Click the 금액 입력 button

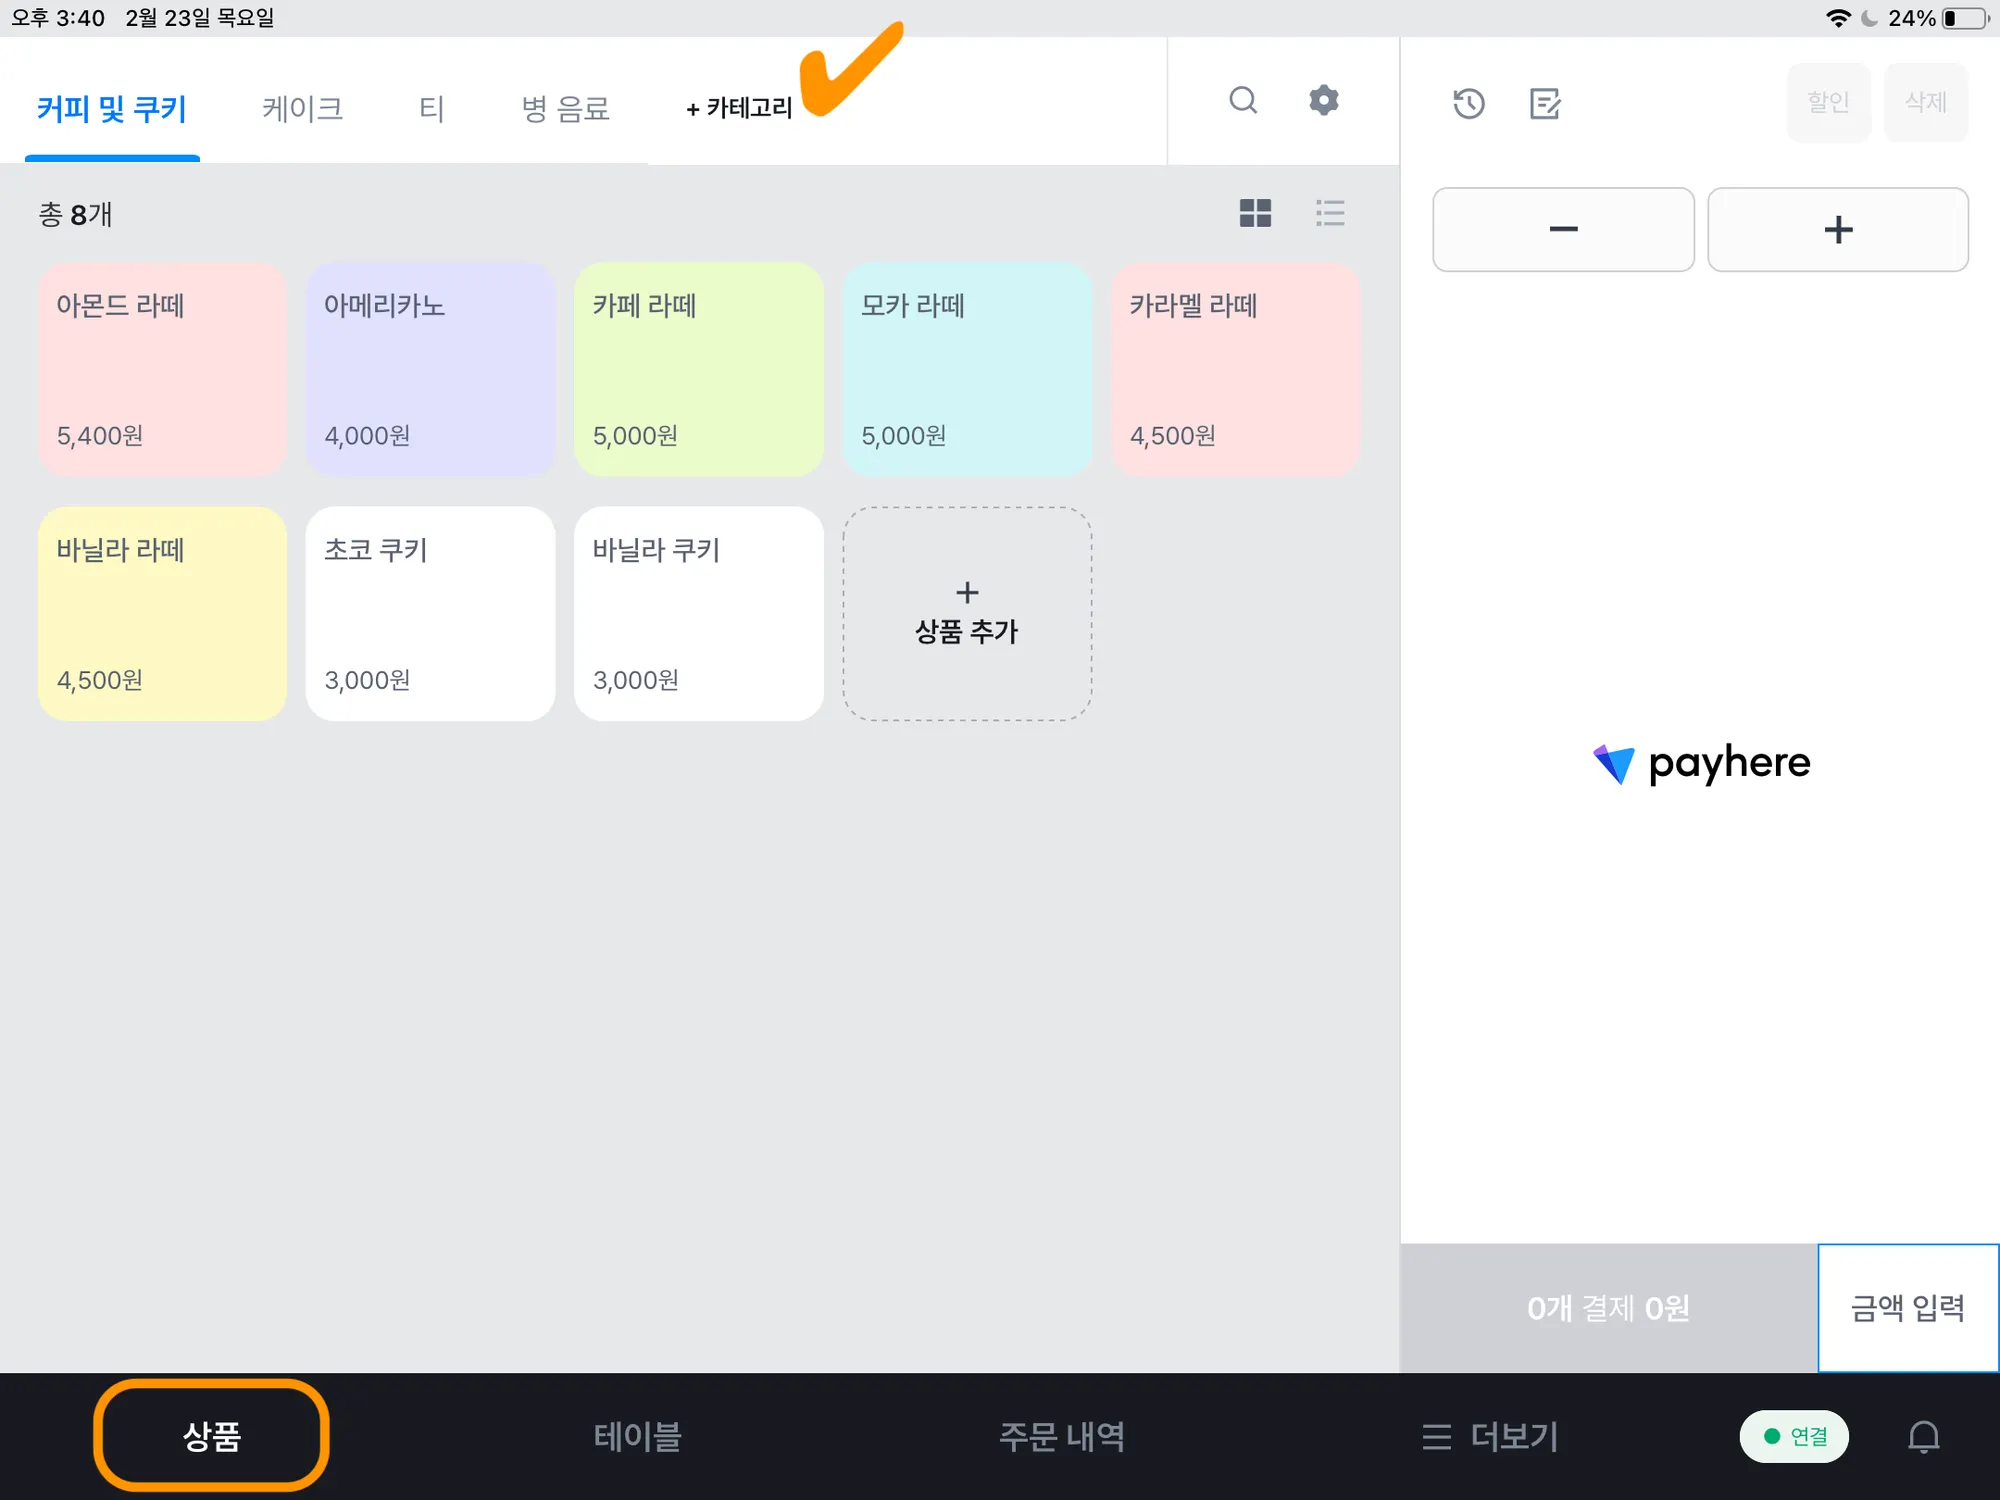point(1907,1308)
